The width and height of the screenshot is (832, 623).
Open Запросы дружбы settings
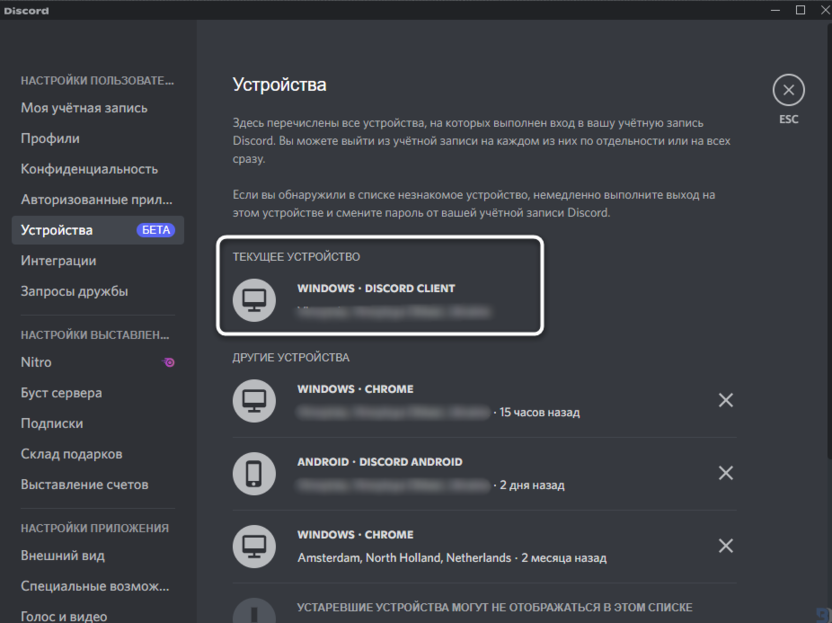74,292
